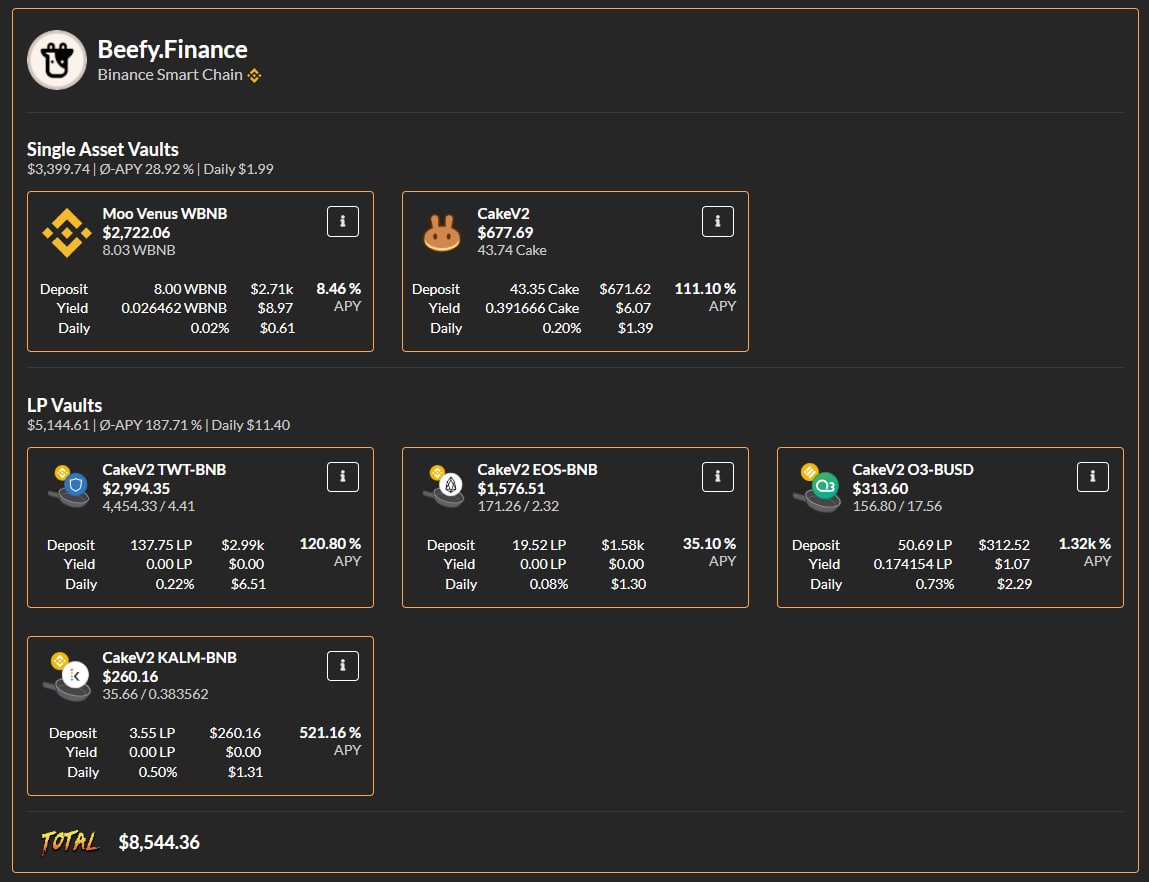Viewport: 1149px width, 882px height.
Task: Click the Binance Smart Chain diamond icon
Action: coord(254,75)
